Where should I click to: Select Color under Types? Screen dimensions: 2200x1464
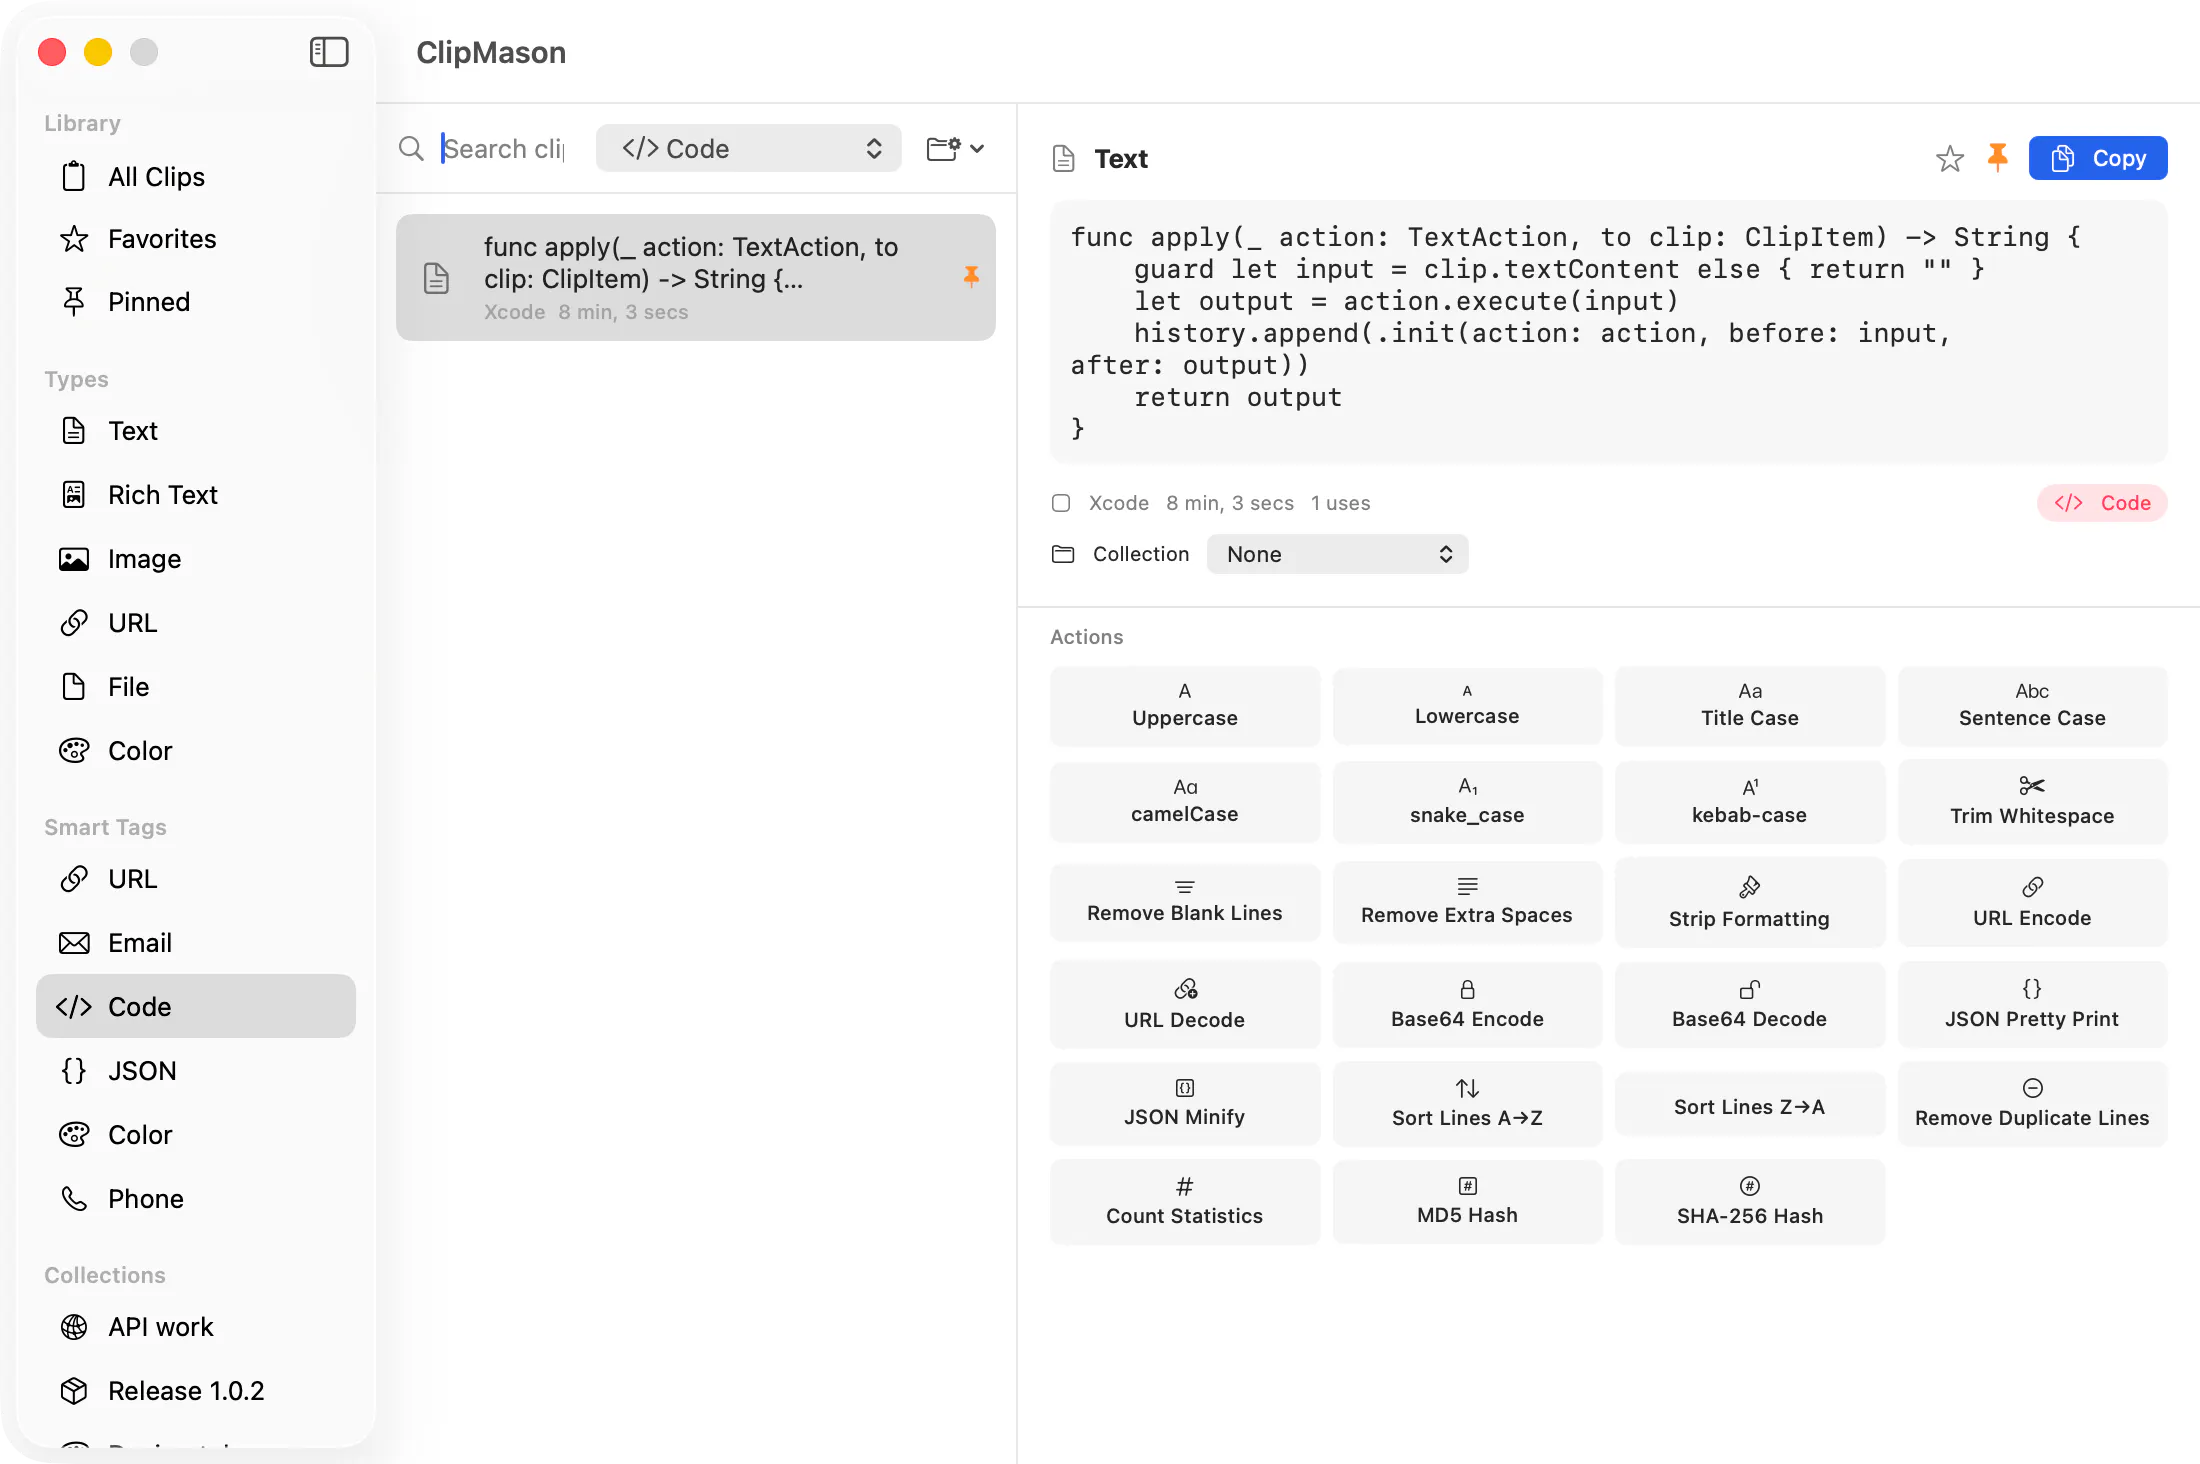point(196,751)
